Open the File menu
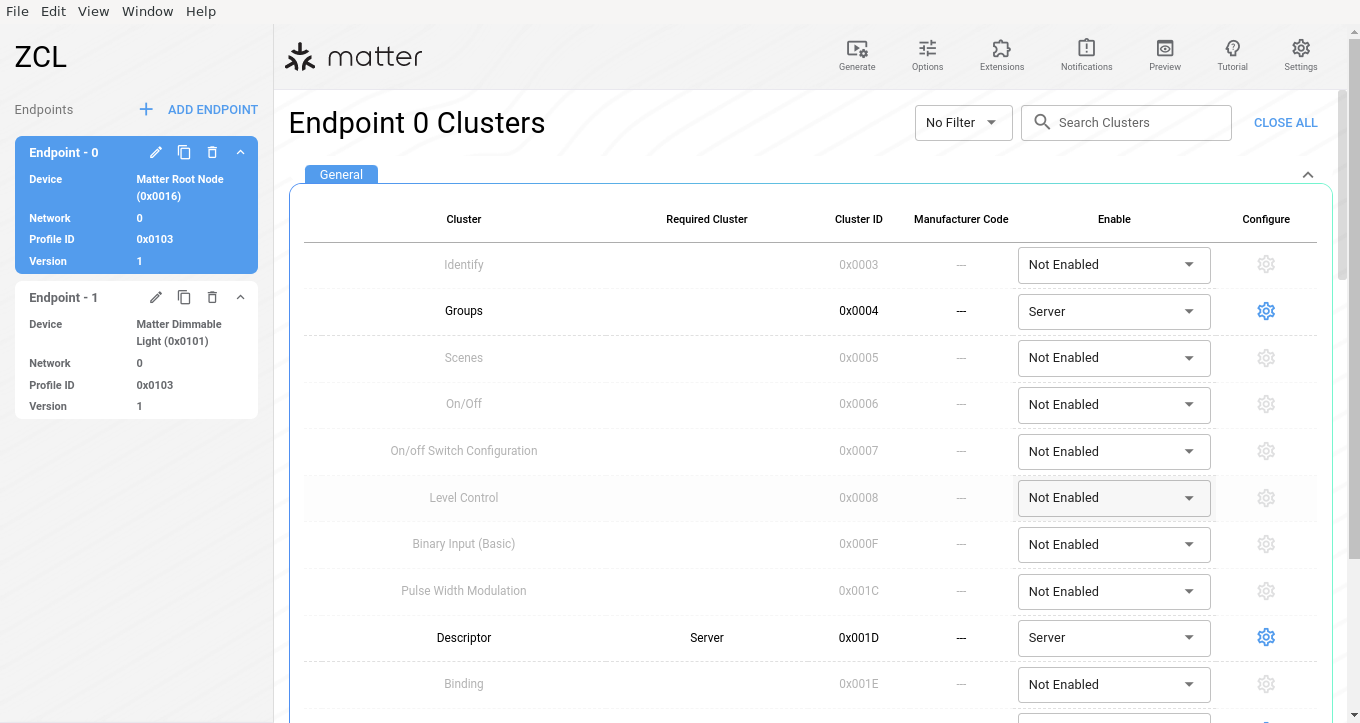The width and height of the screenshot is (1360, 723). pos(17,12)
